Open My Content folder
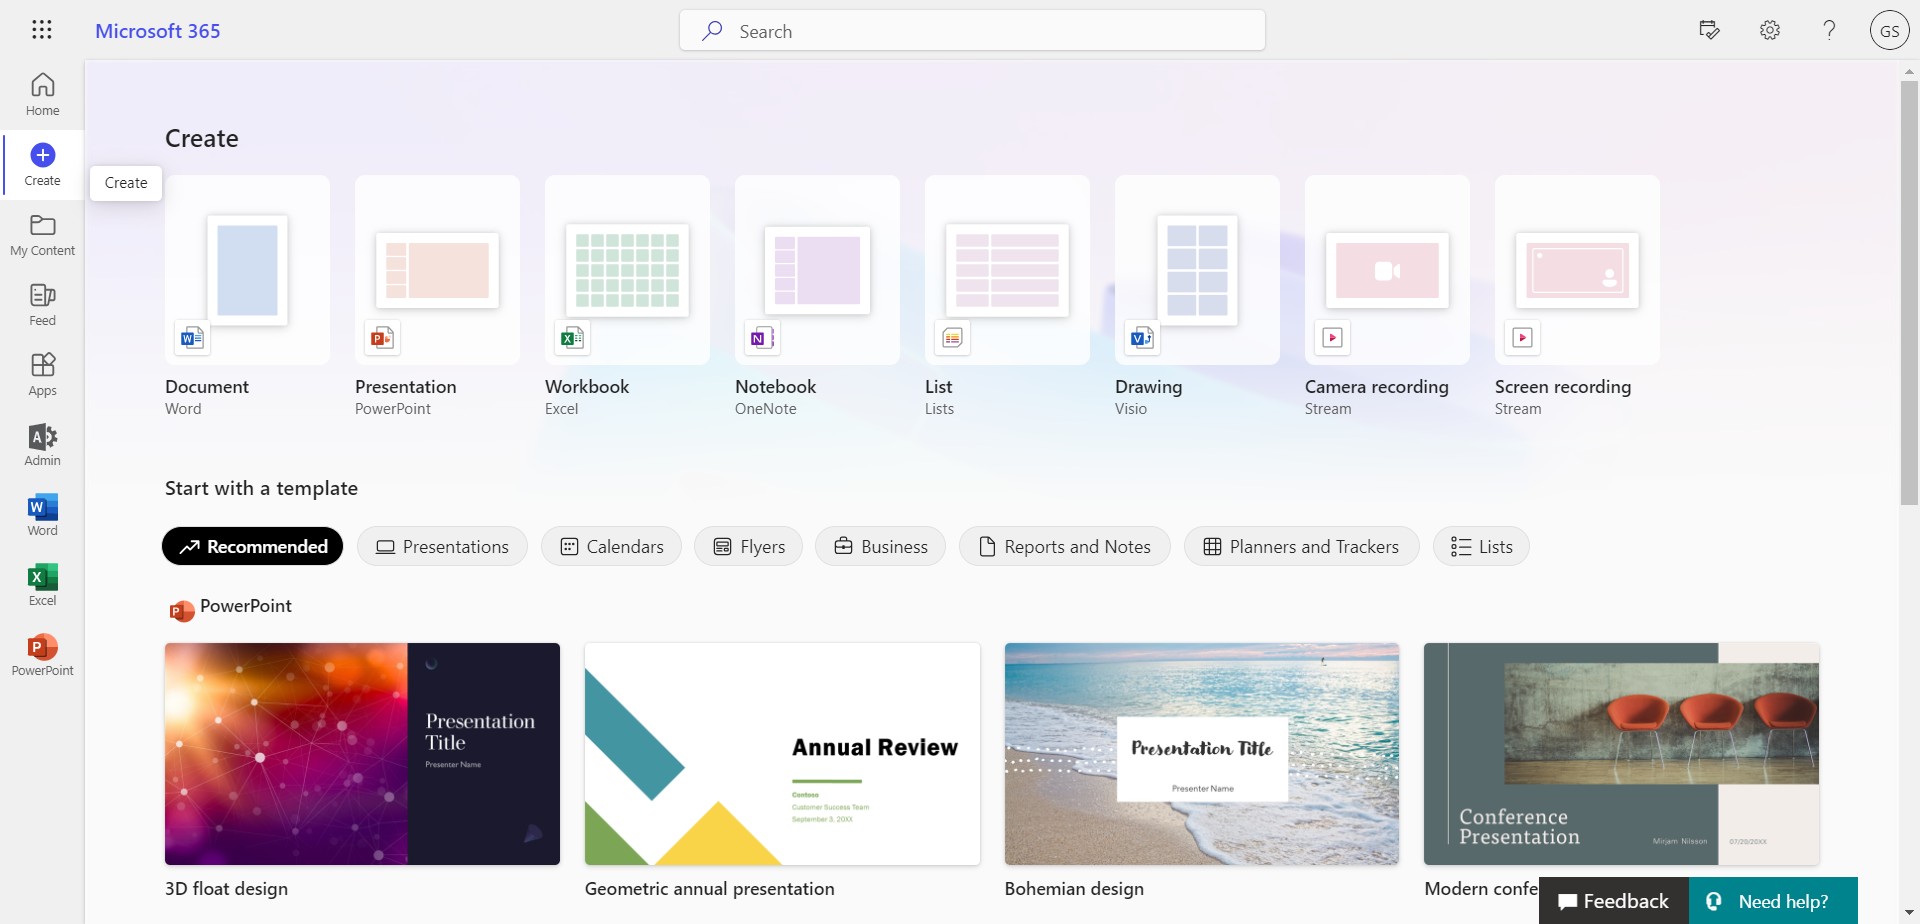1920x924 pixels. (42, 235)
